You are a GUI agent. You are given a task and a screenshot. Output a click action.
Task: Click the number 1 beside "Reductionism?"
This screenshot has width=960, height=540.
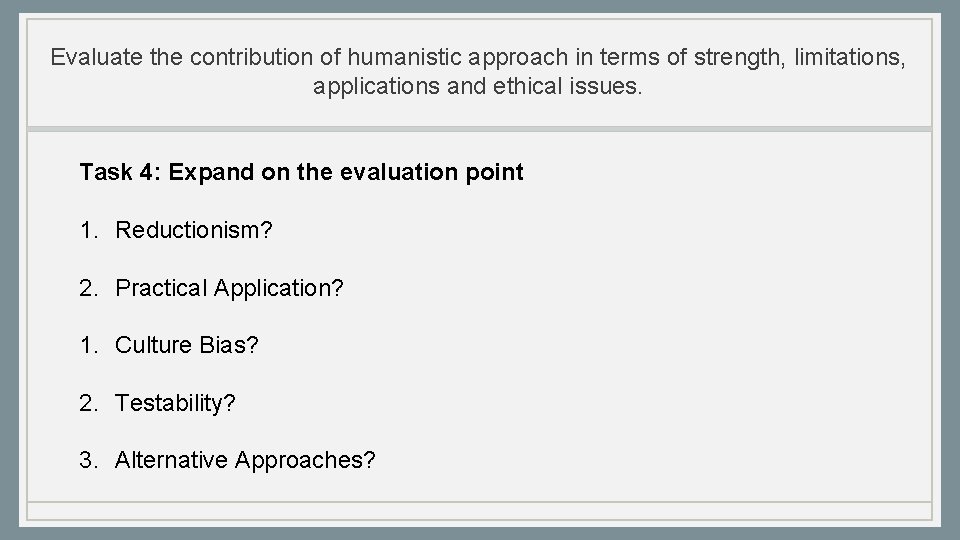click(87, 230)
